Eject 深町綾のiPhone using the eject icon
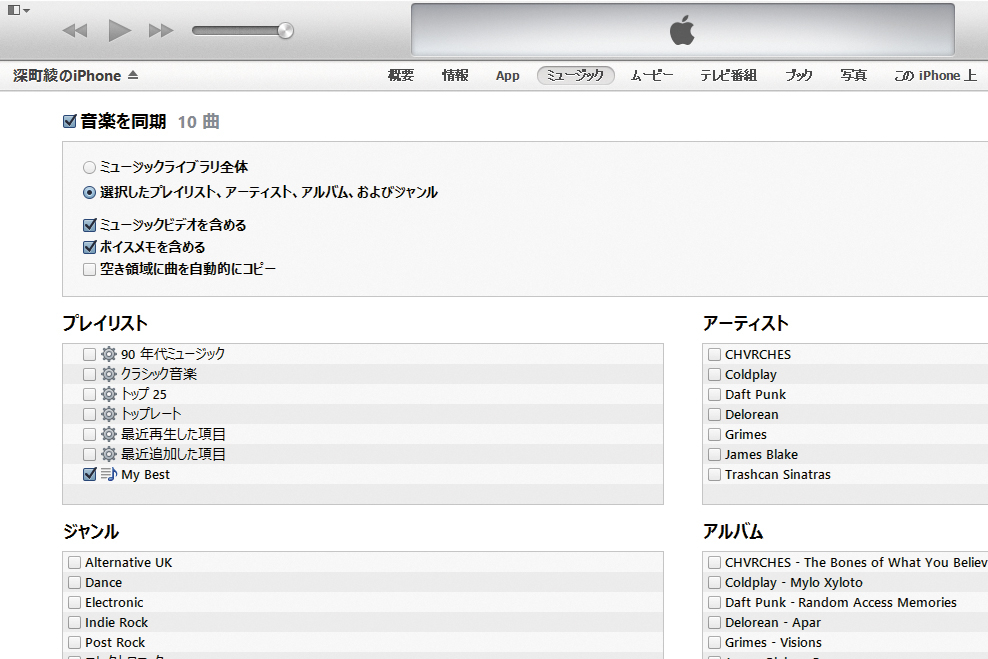Screen dimensions: 988x659 133,75
